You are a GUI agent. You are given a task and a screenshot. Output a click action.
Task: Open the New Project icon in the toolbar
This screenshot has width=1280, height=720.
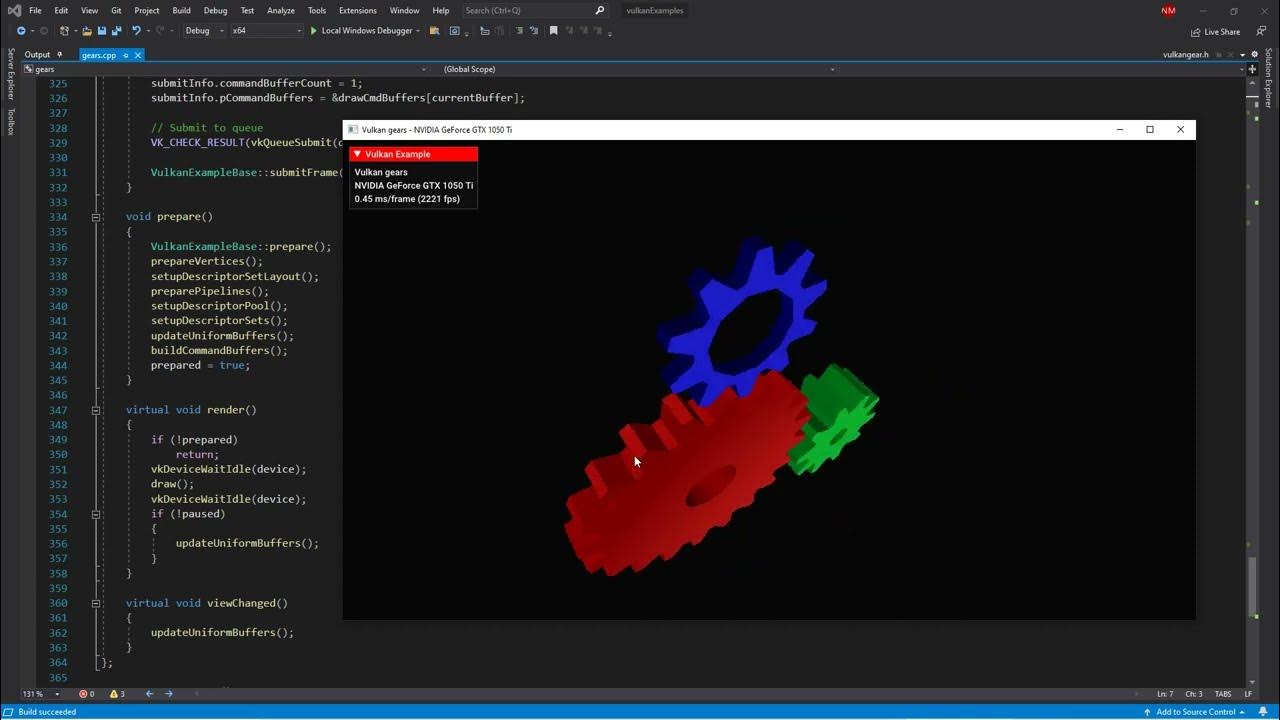pyautogui.click(x=64, y=31)
